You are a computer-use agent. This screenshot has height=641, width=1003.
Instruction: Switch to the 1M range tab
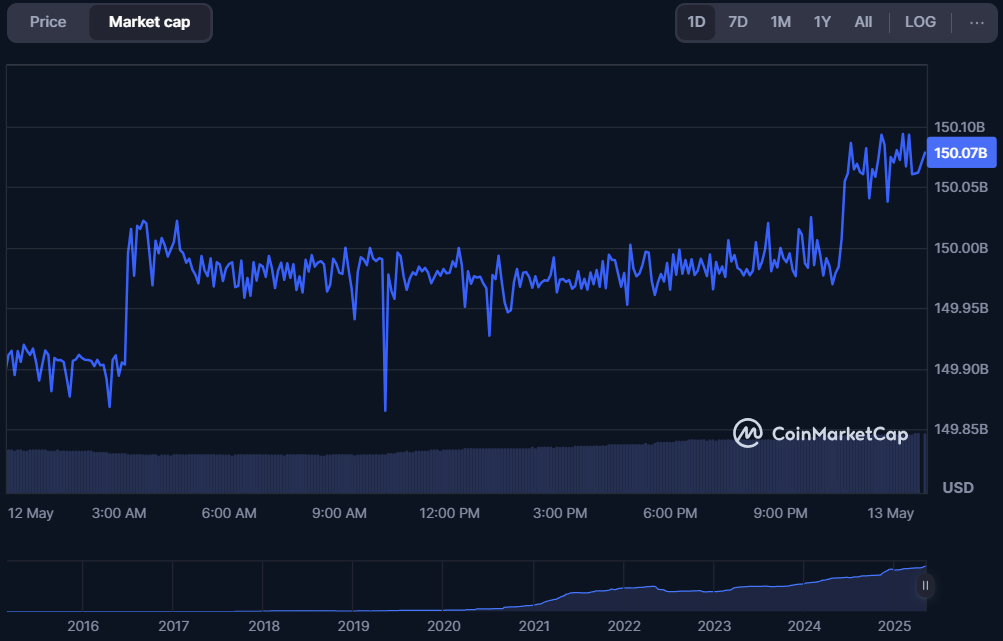pyautogui.click(x=779, y=21)
